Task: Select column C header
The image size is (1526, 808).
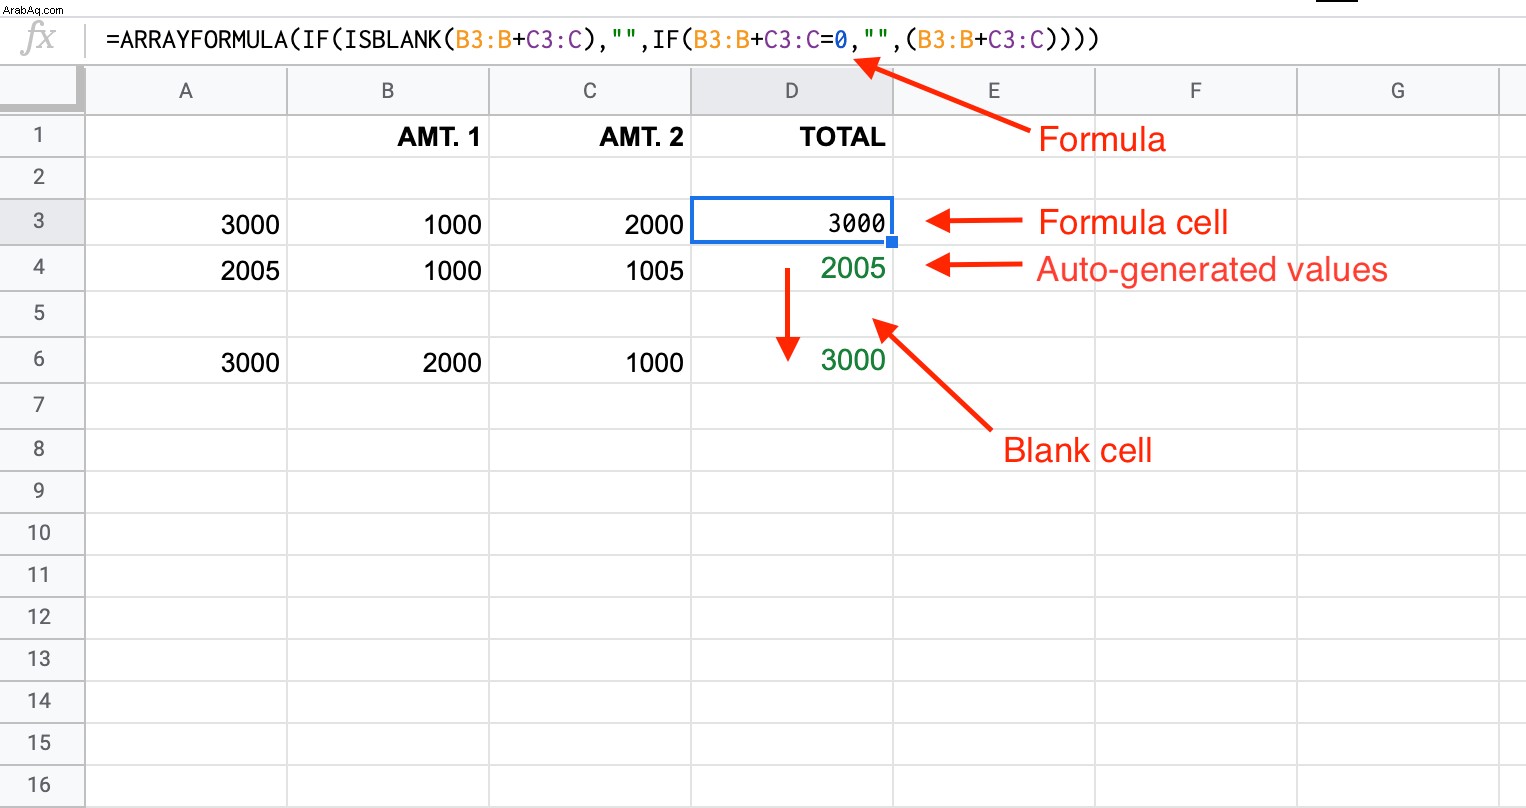Action: [x=590, y=91]
